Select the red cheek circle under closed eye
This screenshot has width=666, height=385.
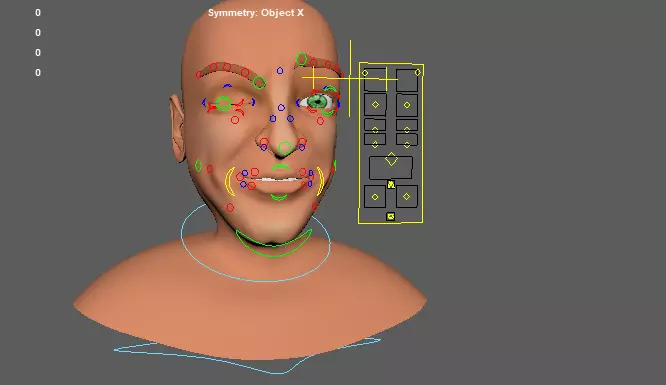(x=235, y=120)
